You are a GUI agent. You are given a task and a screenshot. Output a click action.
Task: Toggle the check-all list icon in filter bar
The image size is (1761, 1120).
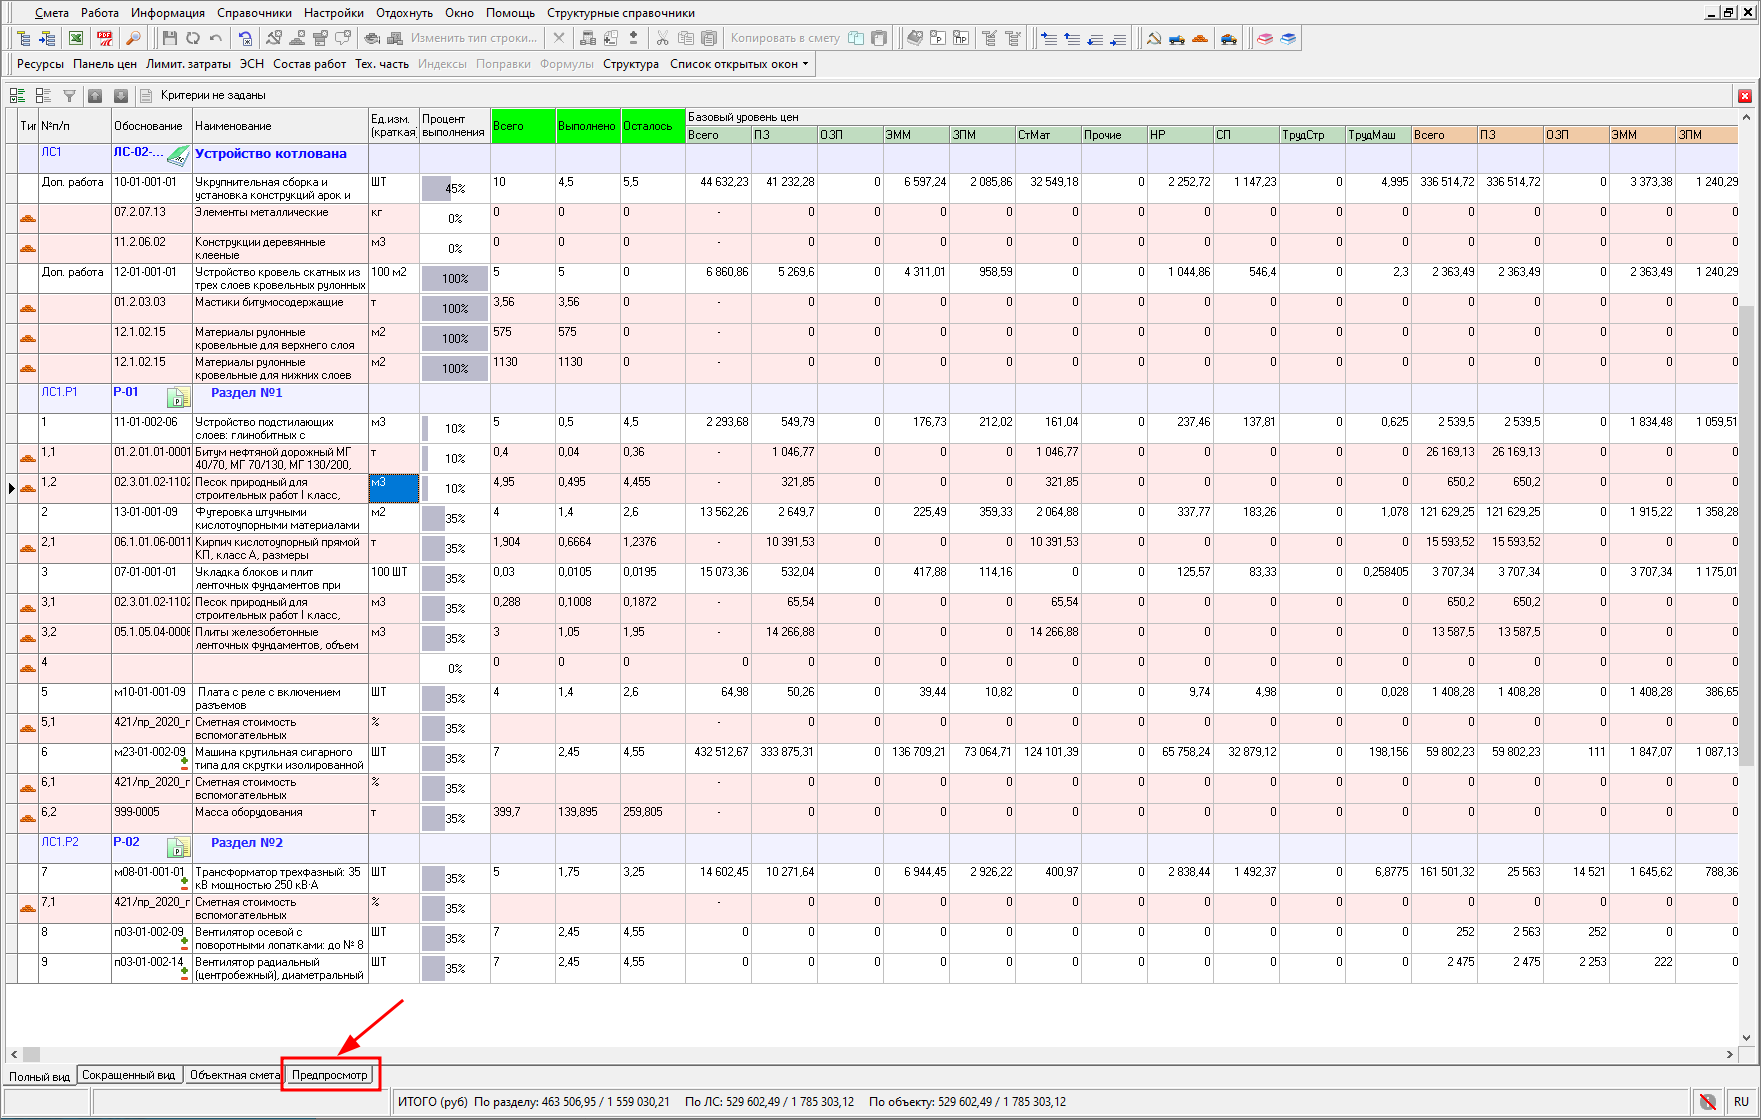click(x=17, y=96)
